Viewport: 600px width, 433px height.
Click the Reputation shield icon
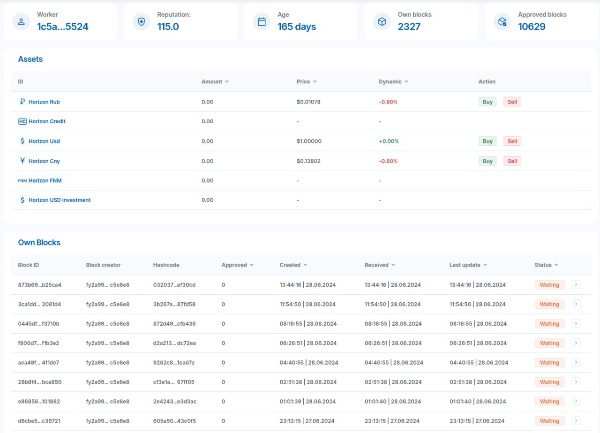coord(141,21)
